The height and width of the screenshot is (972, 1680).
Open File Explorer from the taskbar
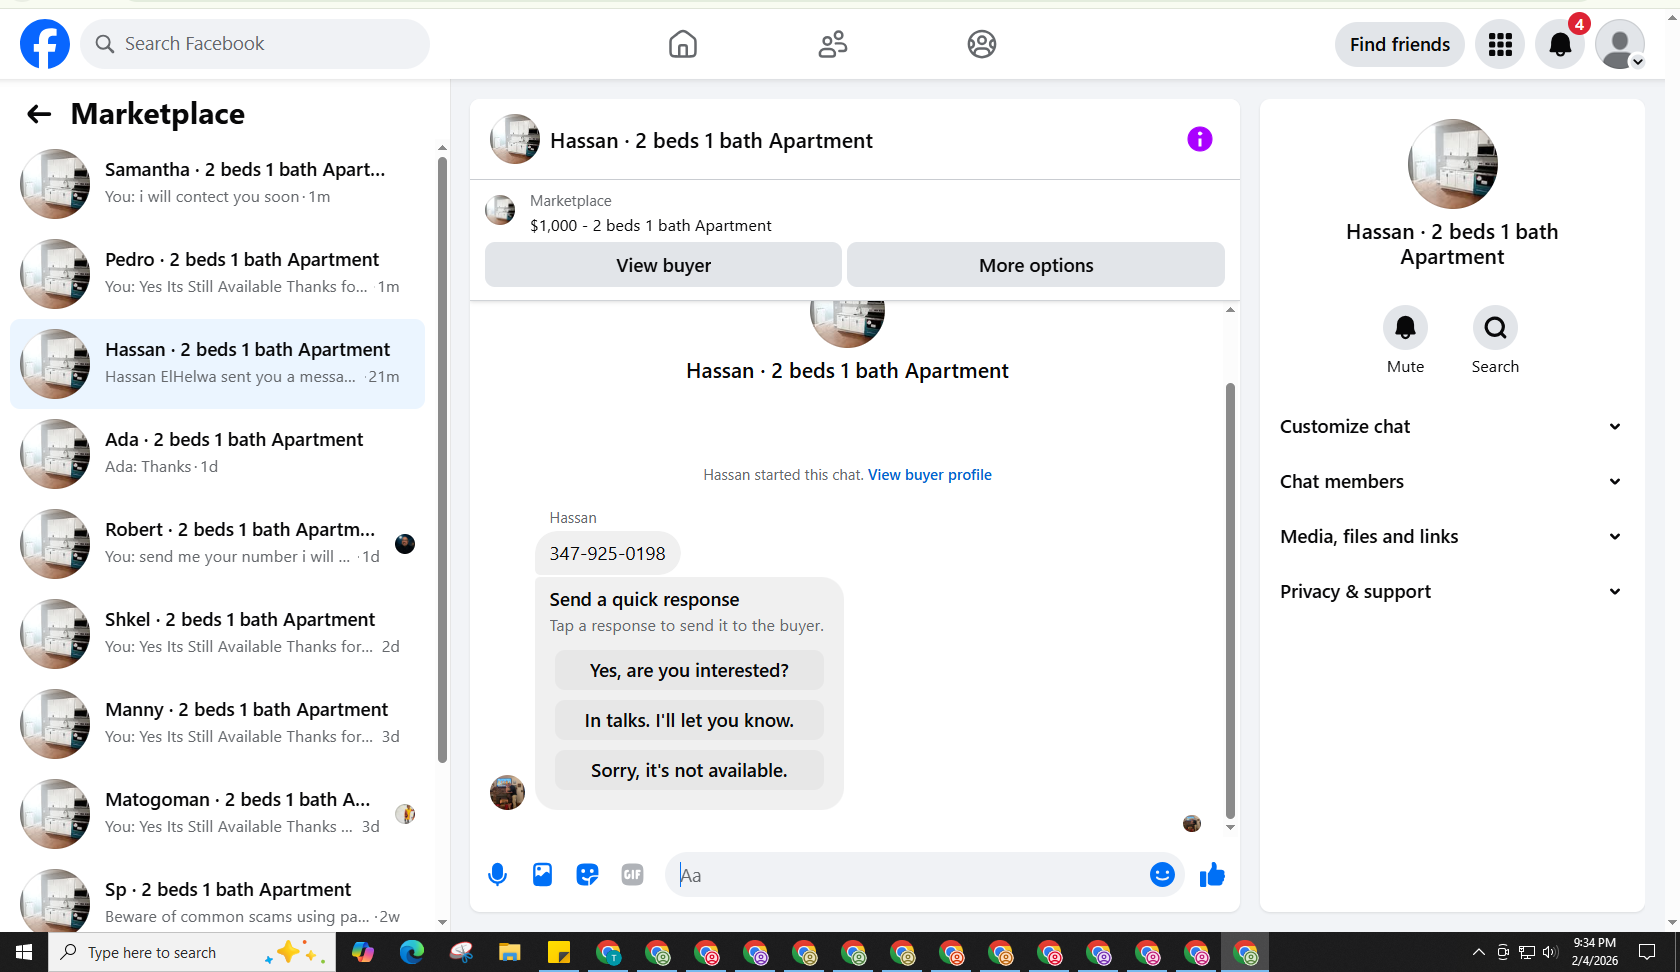point(510,952)
